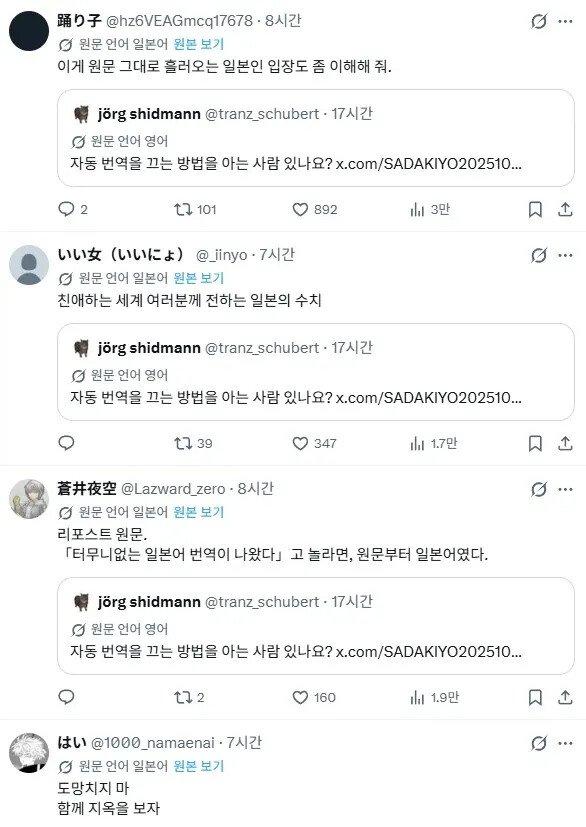Share the 蒼井夜空 post
The height and width of the screenshot is (827, 586).
point(565,697)
